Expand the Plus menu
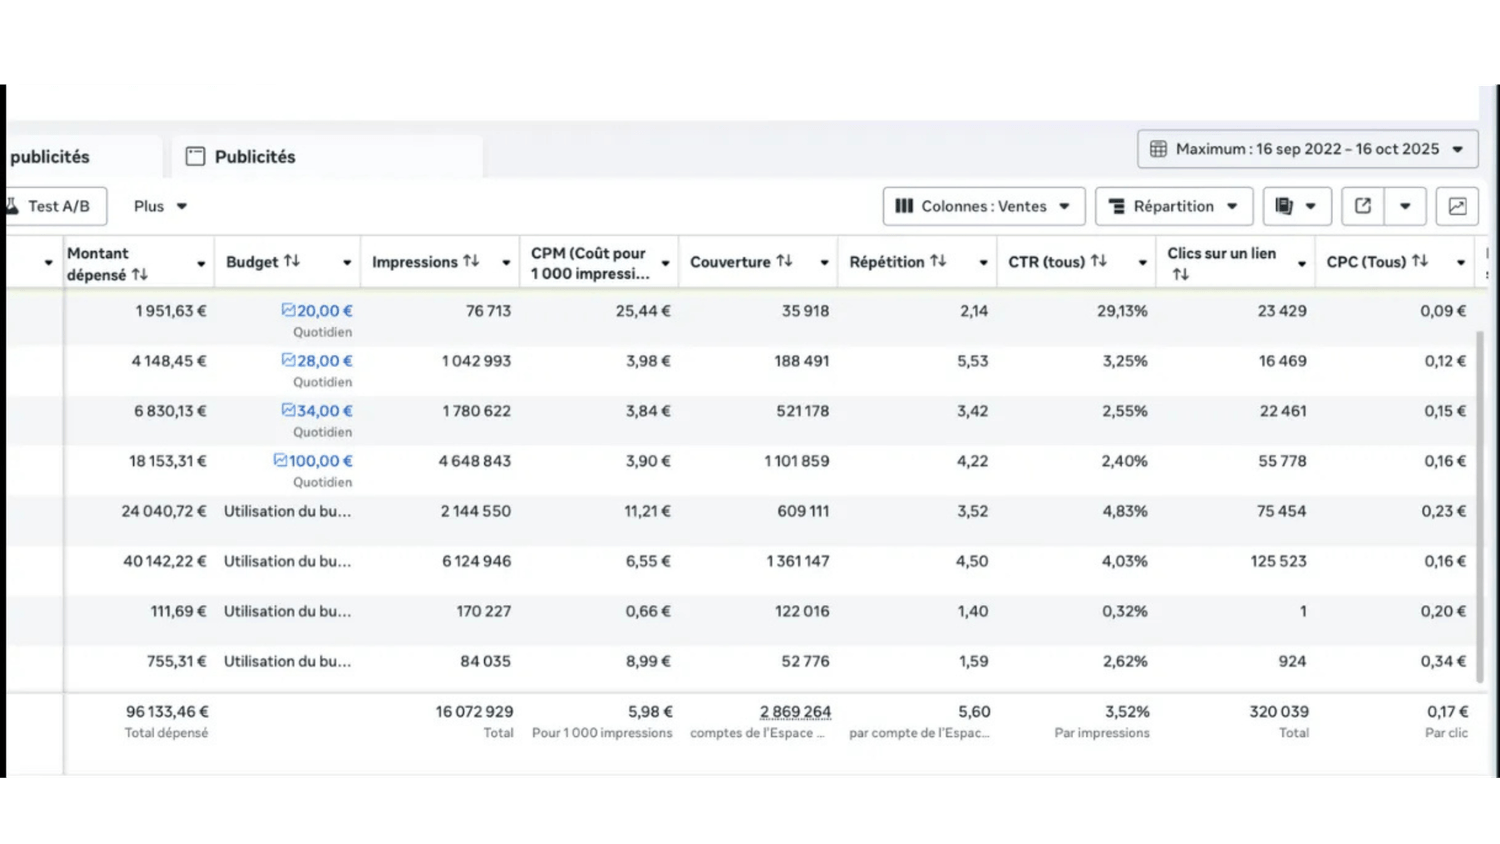Screen dimensions: 1500x844 [x=160, y=206]
